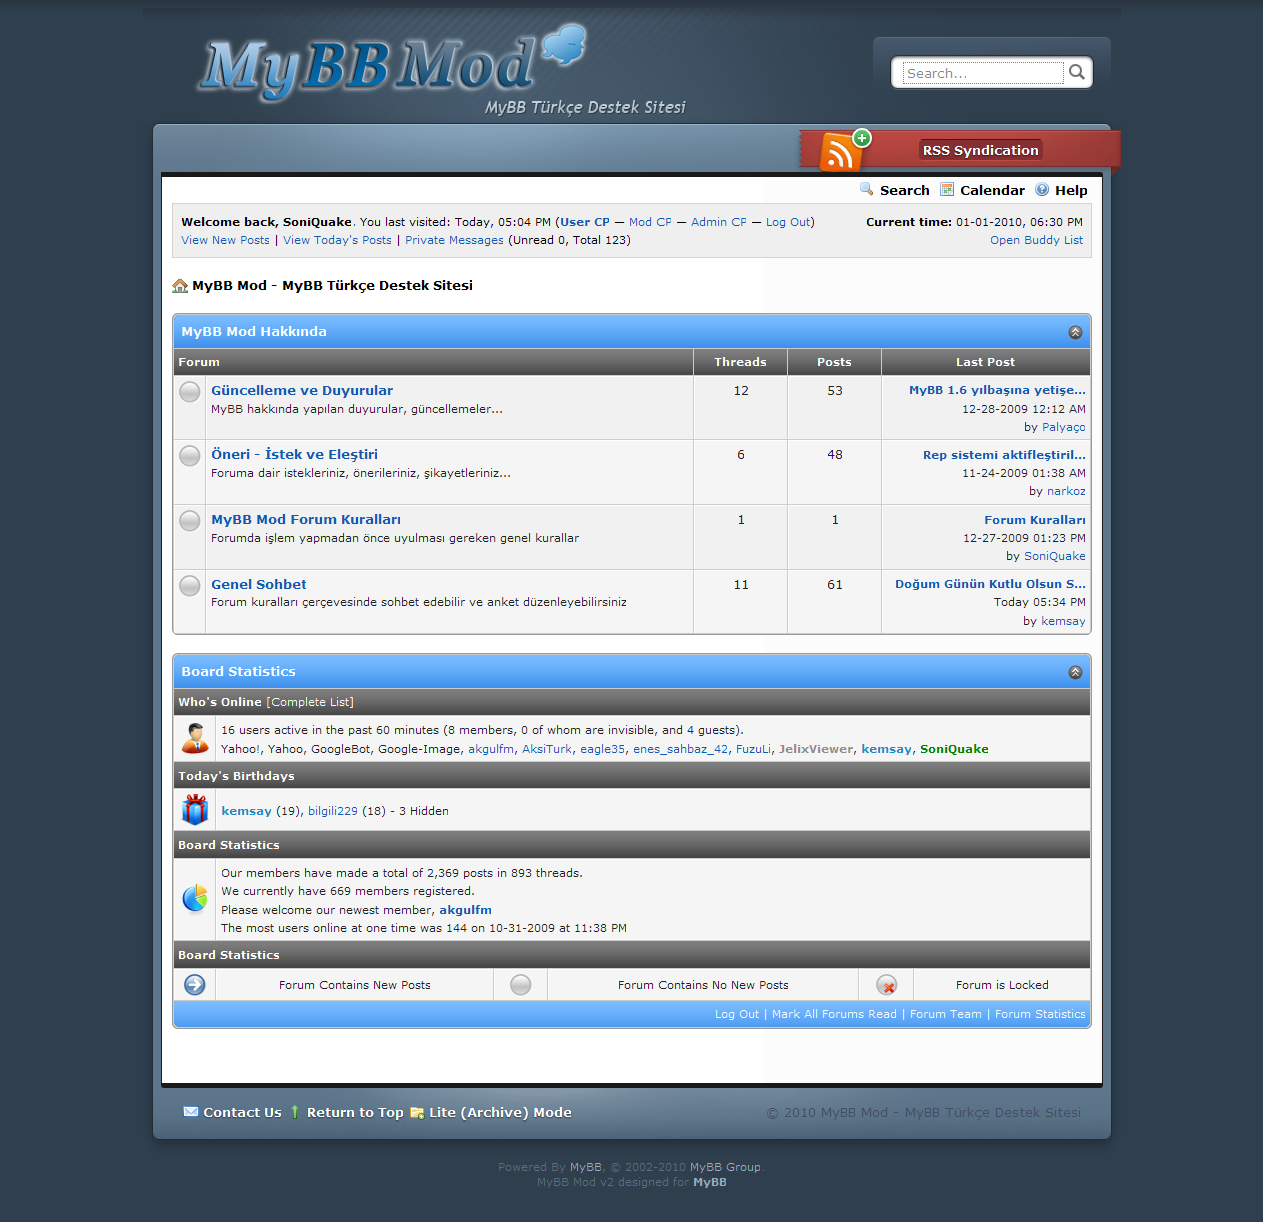Open the Help page from top menu
The height and width of the screenshot is (1222, 1263).
point(1070,190)
